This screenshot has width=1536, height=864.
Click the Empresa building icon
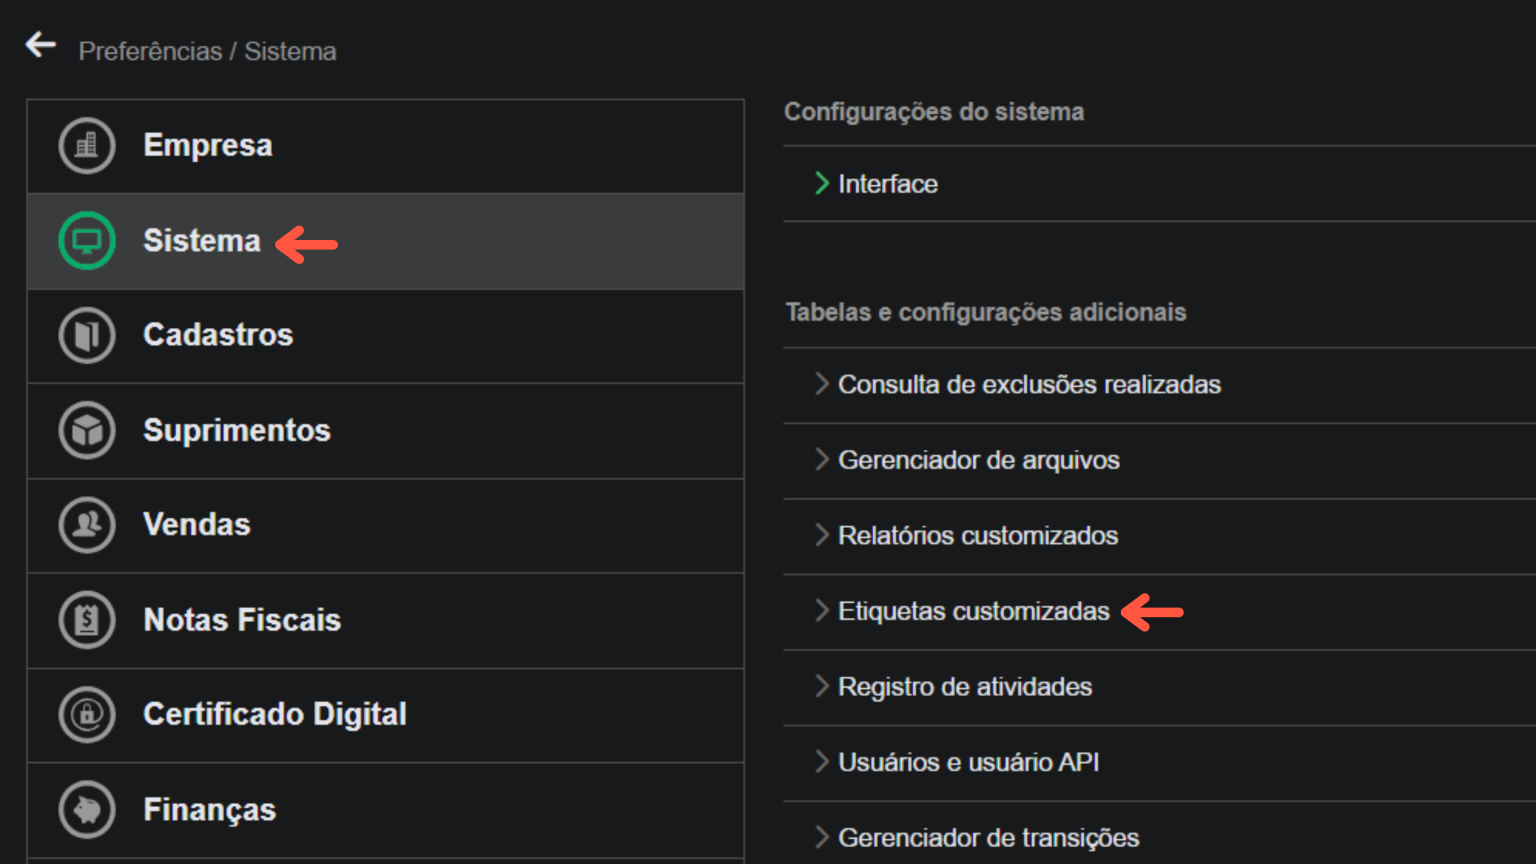pos(86,145)
